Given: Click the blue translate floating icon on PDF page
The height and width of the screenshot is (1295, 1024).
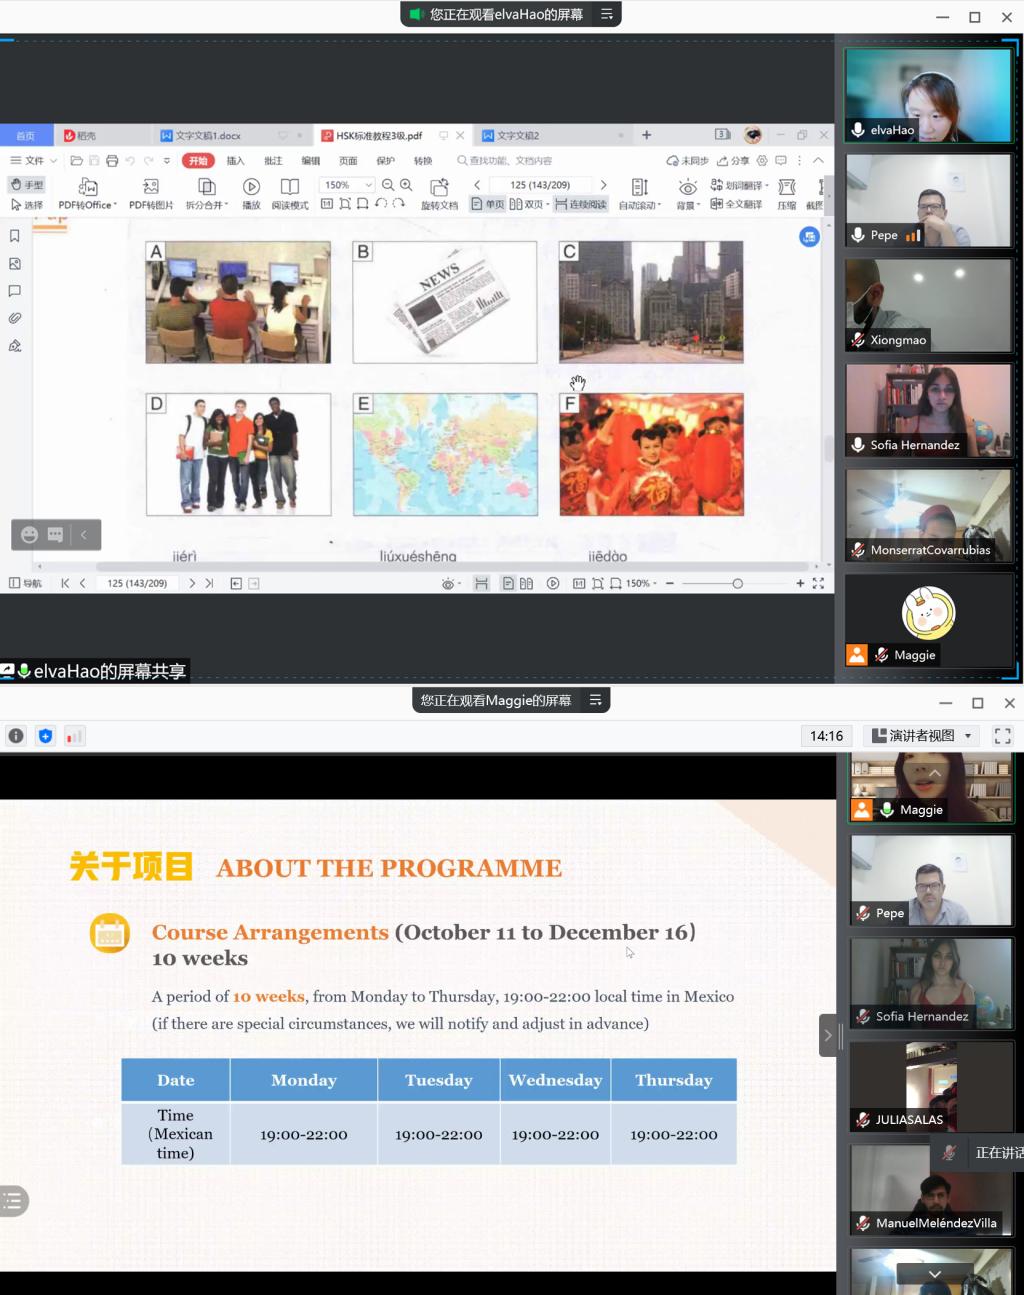Looking at the screenshot, I should [809, 237].
